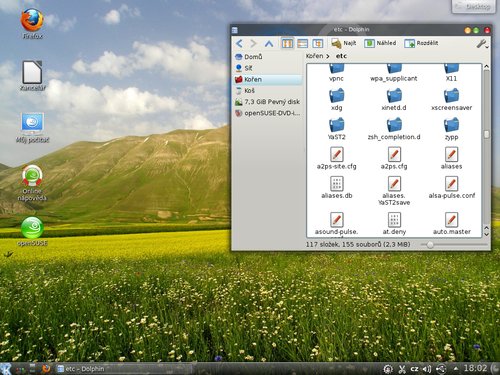Image resolution: width=500 pixels, height=375 pixels.
Task: Open openSUSE desktop icon
Action: [32, 232]
